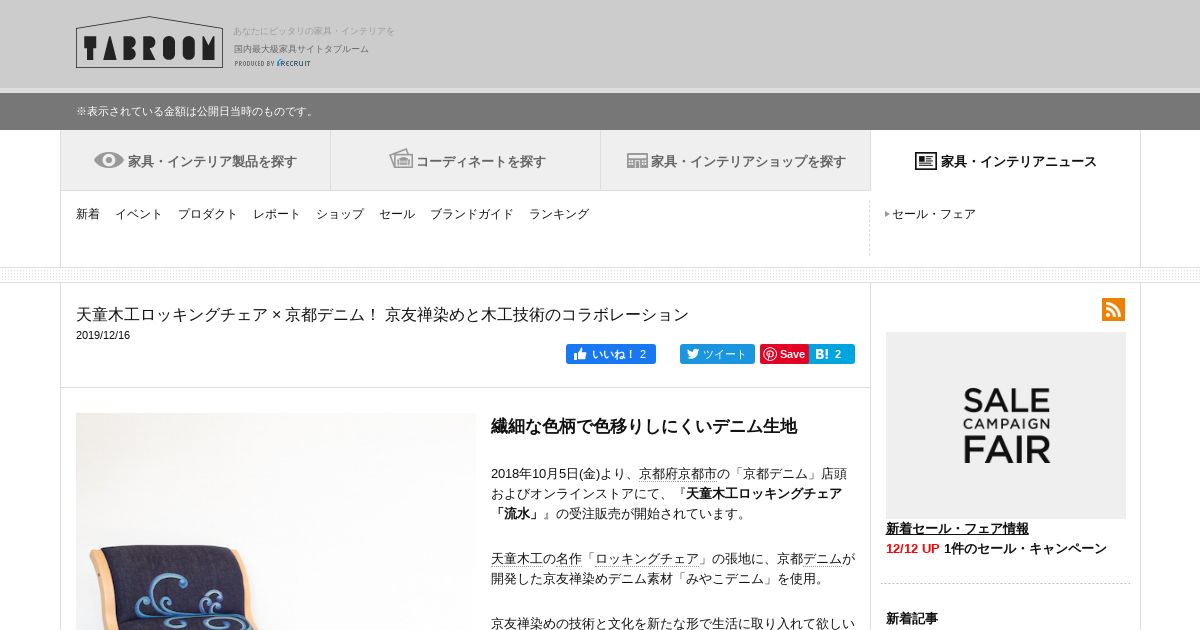This screenshot has width=1200, height=630.
Task: Open 新着セール・フェア情報 link
Action: tap(957, 528)
